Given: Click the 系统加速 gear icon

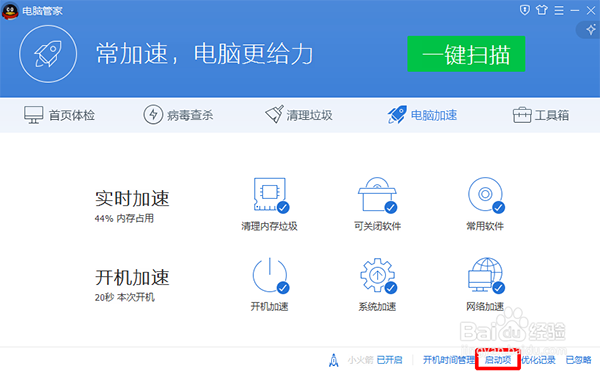Looking at the screenshot, I should pyautogui.click(x=378, y=275).
